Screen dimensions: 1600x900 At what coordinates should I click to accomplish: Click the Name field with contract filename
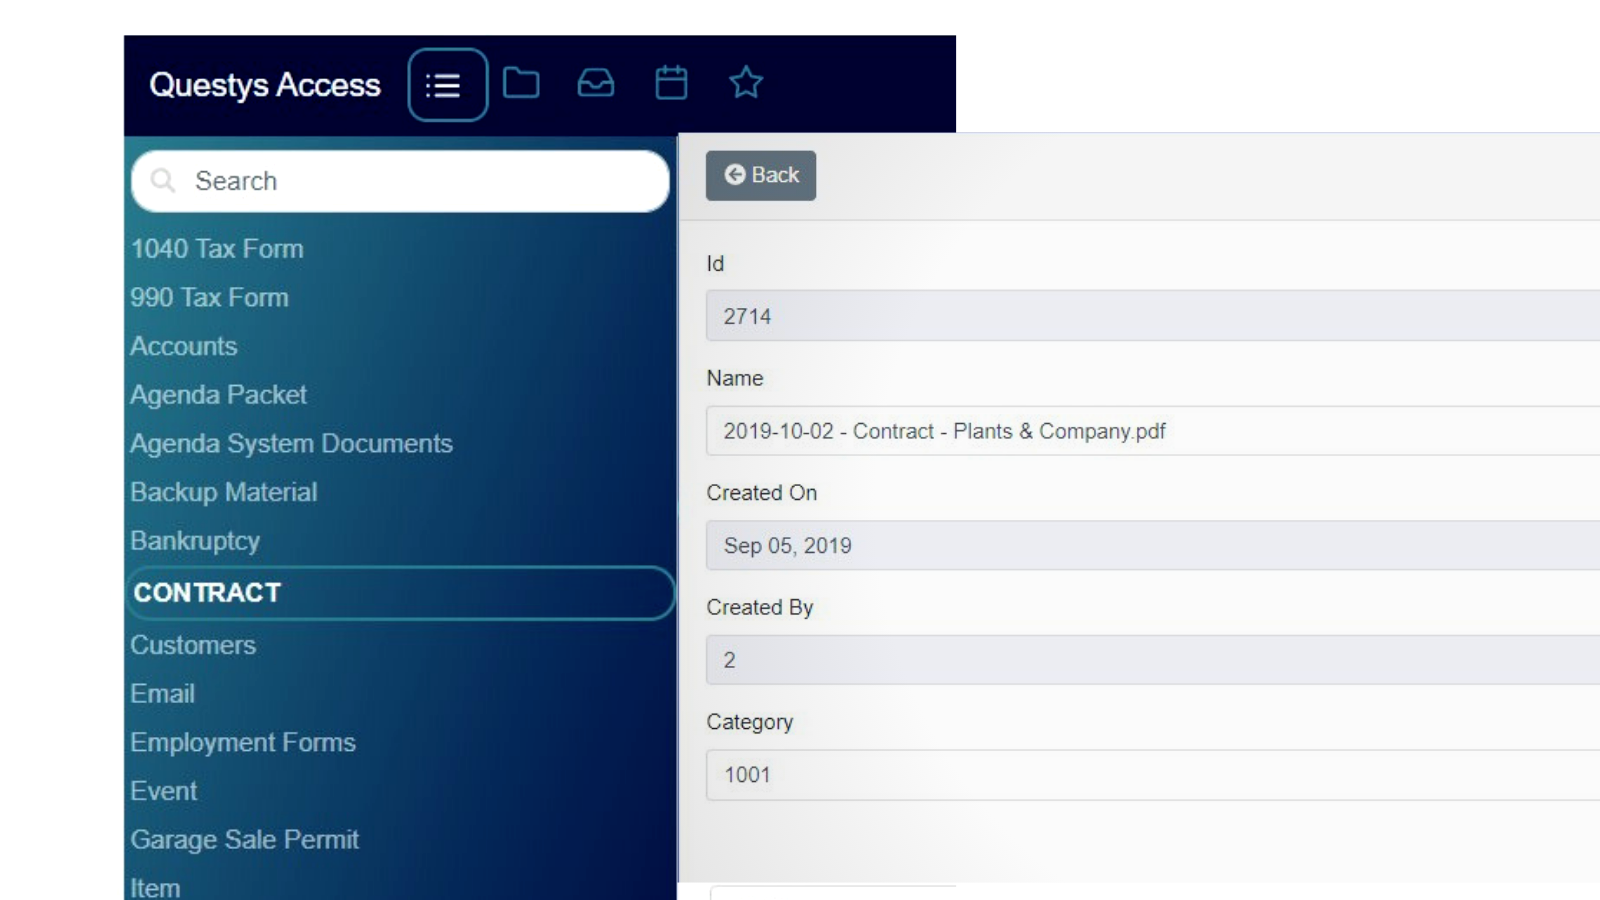(x=1153, y=431)
